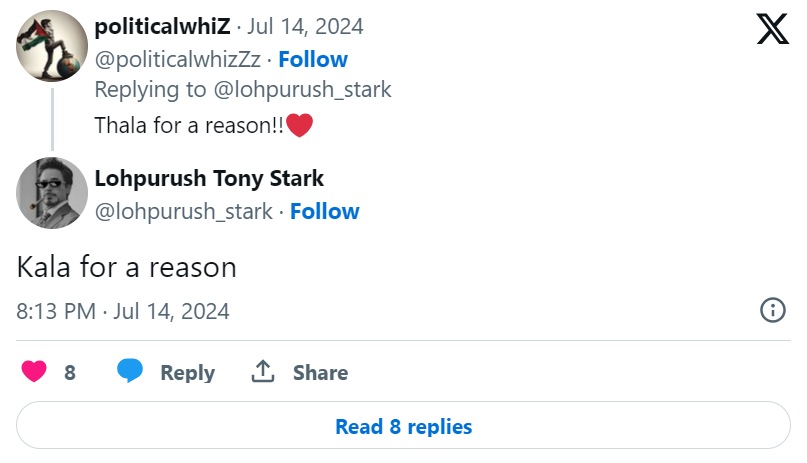Screen dimensions: 807x463
Task: Follow the politicalwhiZ account
Action: click(313, 59)
